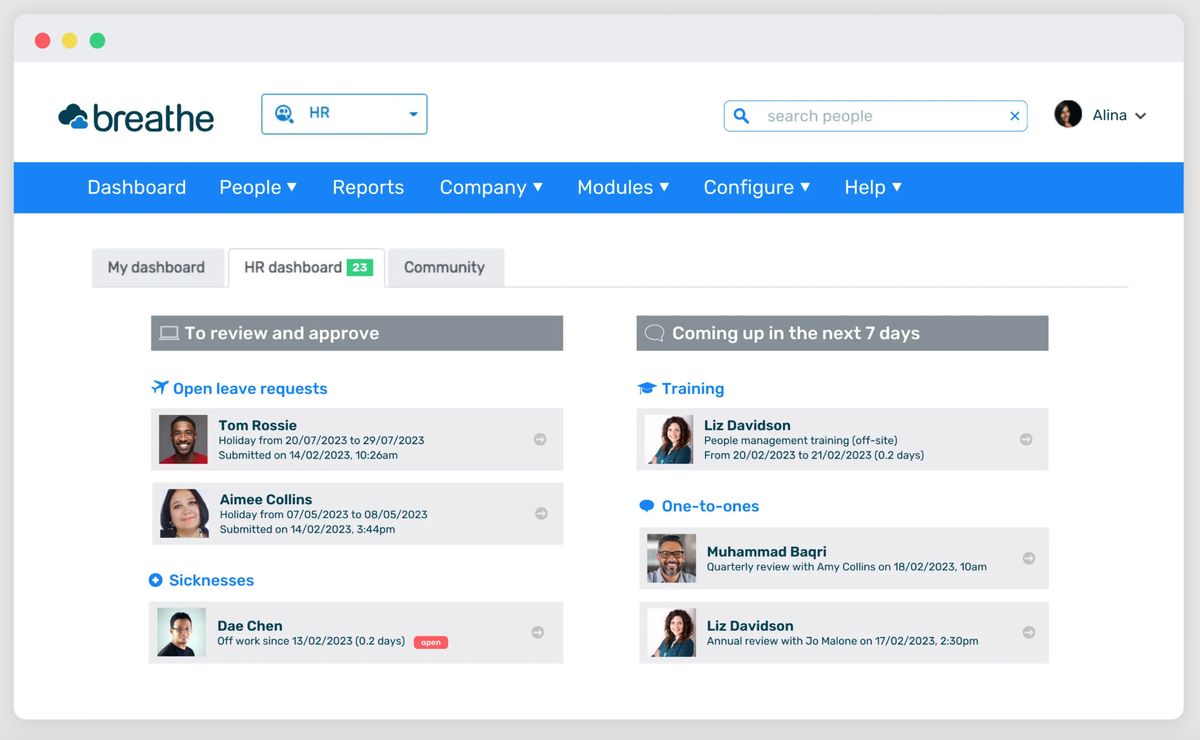
Task: Click the arrow icon beside Aimee Collins
Action: (x=541, y=513)
